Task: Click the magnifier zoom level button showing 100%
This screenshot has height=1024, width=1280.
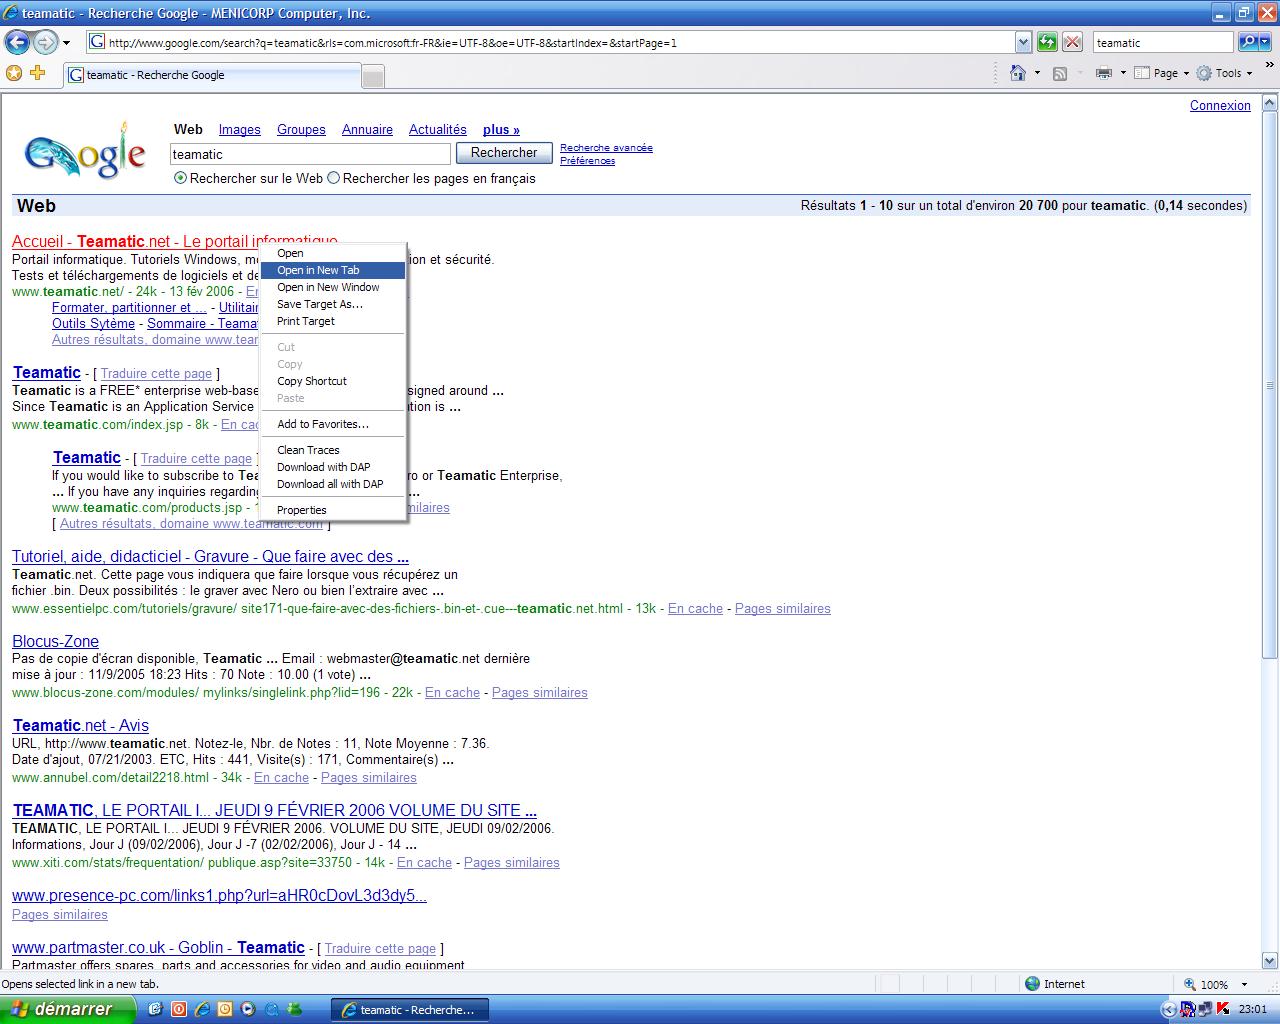Action: [1206, 984]
